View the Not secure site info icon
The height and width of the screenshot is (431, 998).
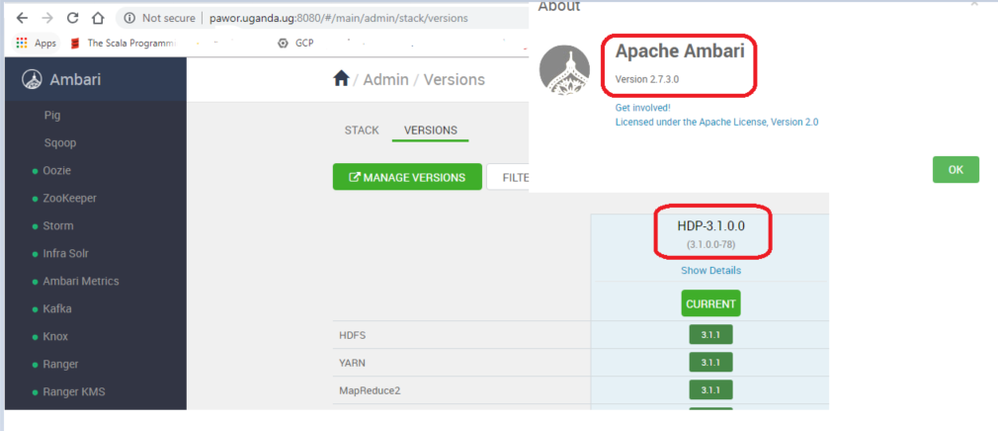point(130,18)
